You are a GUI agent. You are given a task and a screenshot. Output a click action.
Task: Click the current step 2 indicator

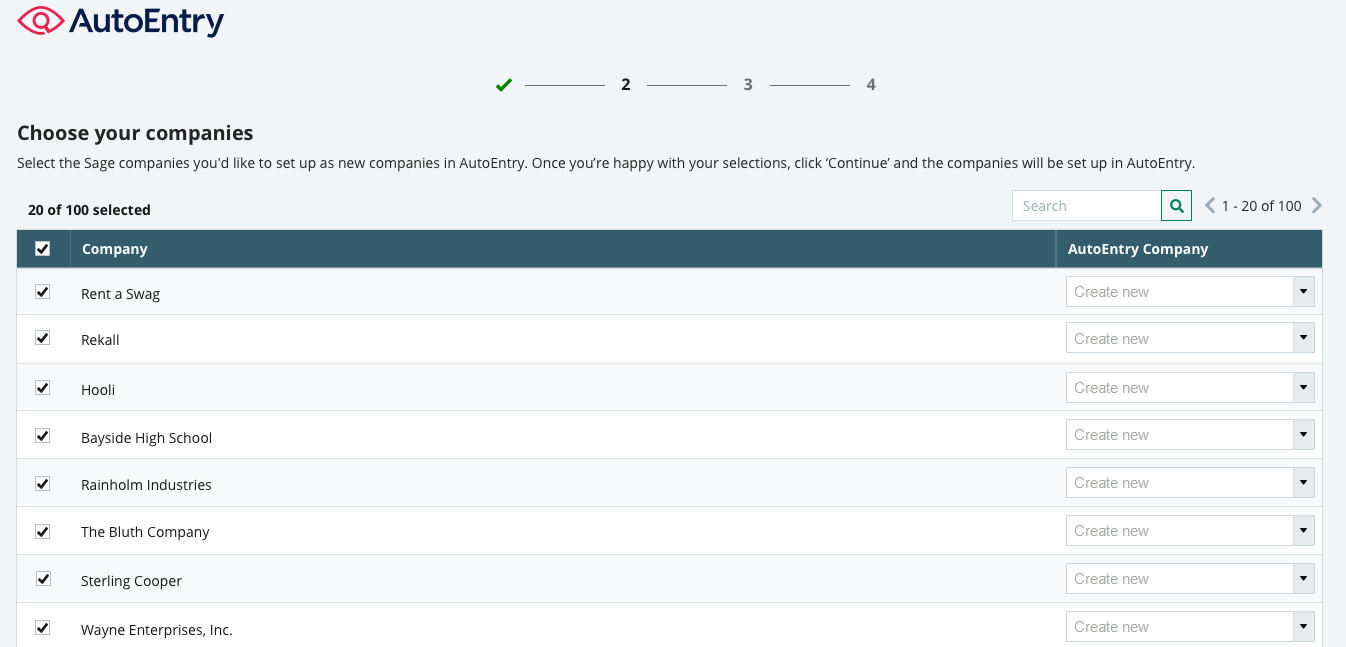[x=626, y=85]
